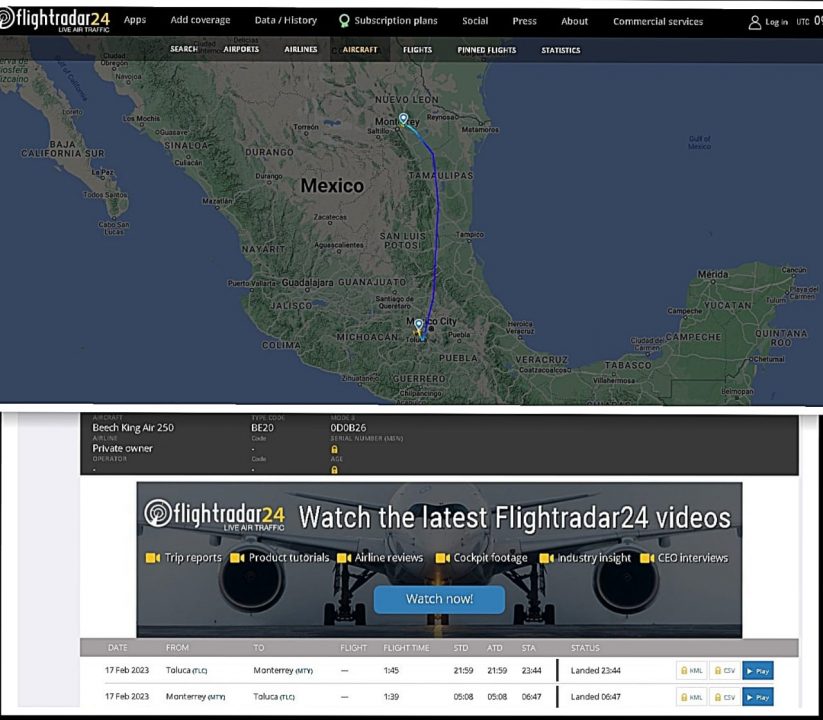Download KML for Landed 23:44 flight
The image size is (823, 720).
(691, 671)
